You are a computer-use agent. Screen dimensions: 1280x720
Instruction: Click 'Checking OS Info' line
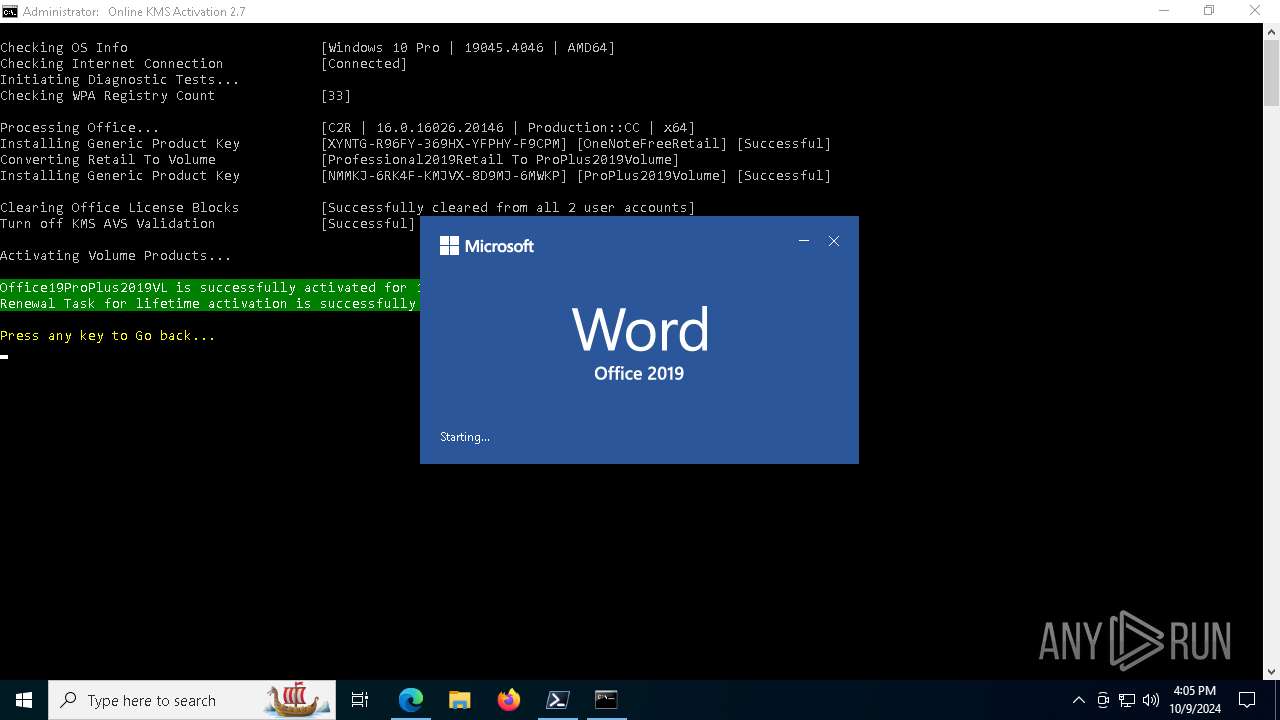point(64,48)
